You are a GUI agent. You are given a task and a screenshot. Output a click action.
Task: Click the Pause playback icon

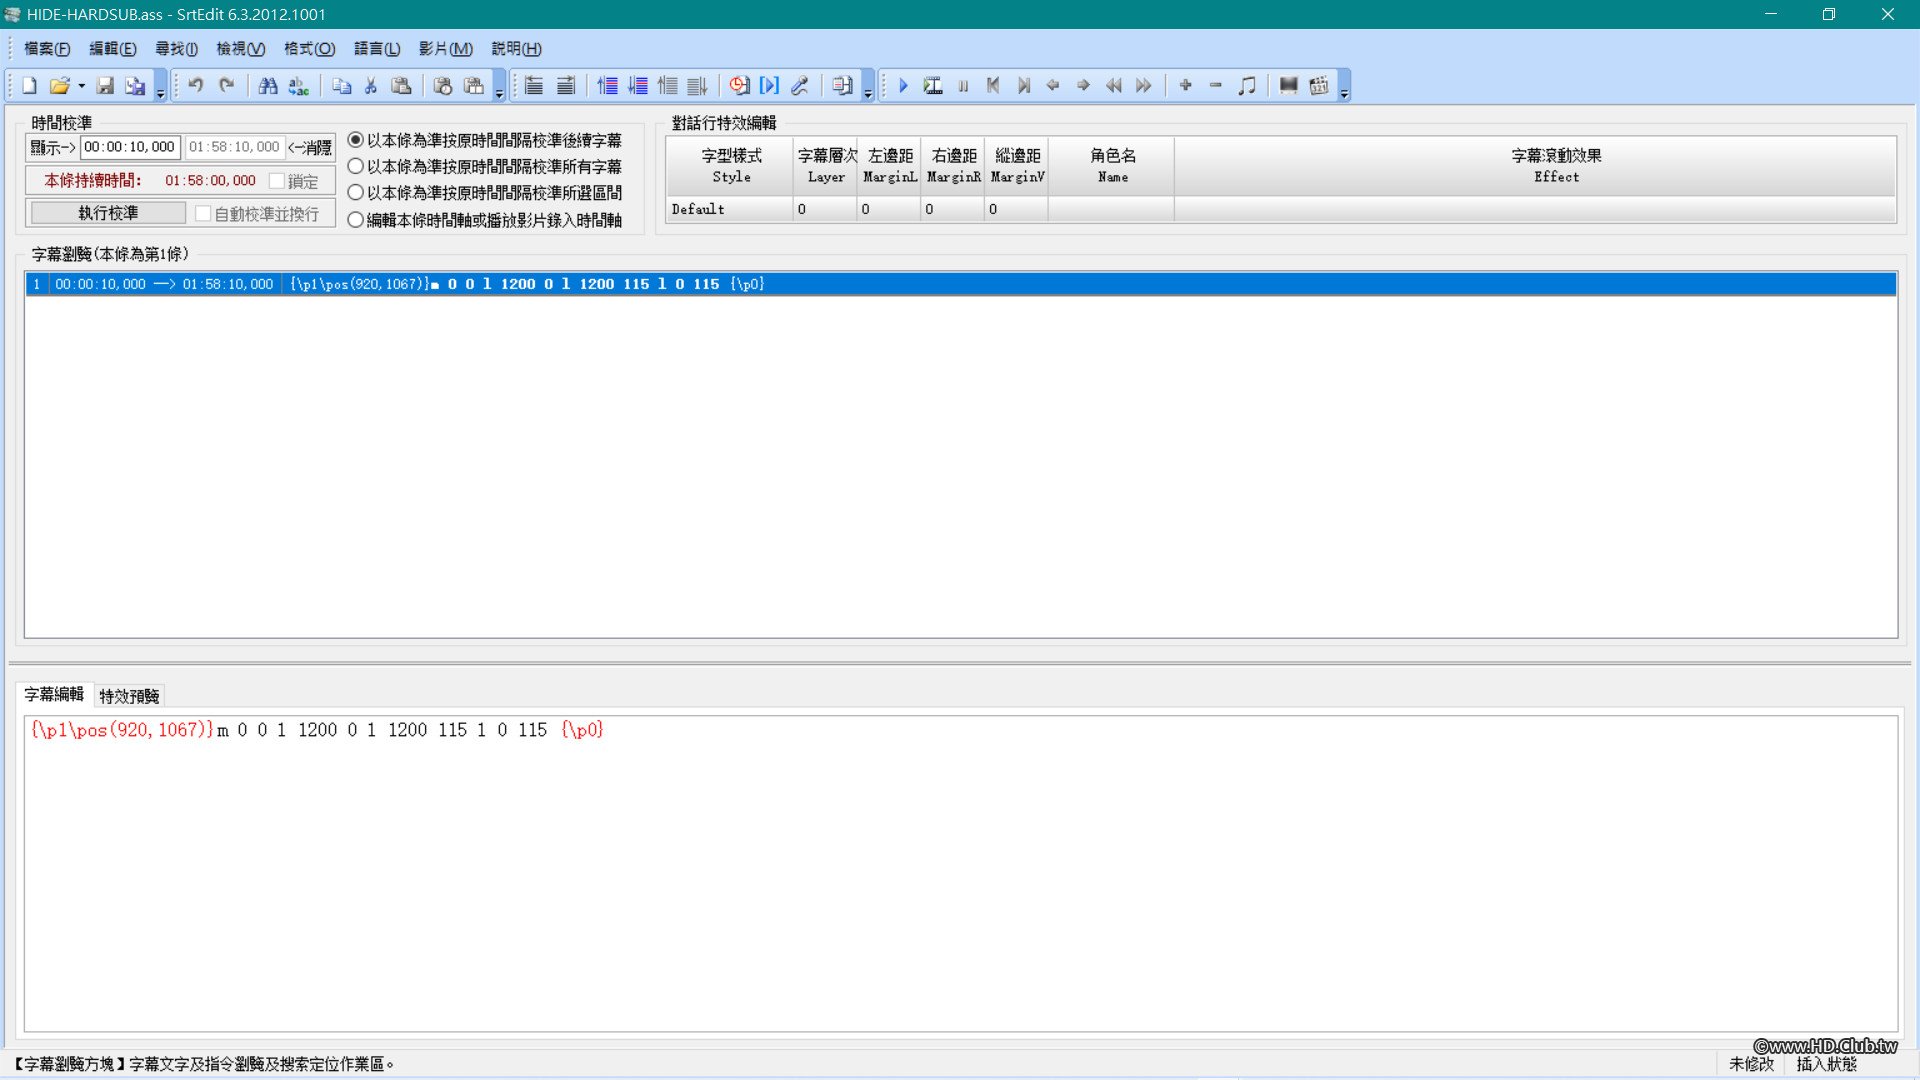pos(962,86)
